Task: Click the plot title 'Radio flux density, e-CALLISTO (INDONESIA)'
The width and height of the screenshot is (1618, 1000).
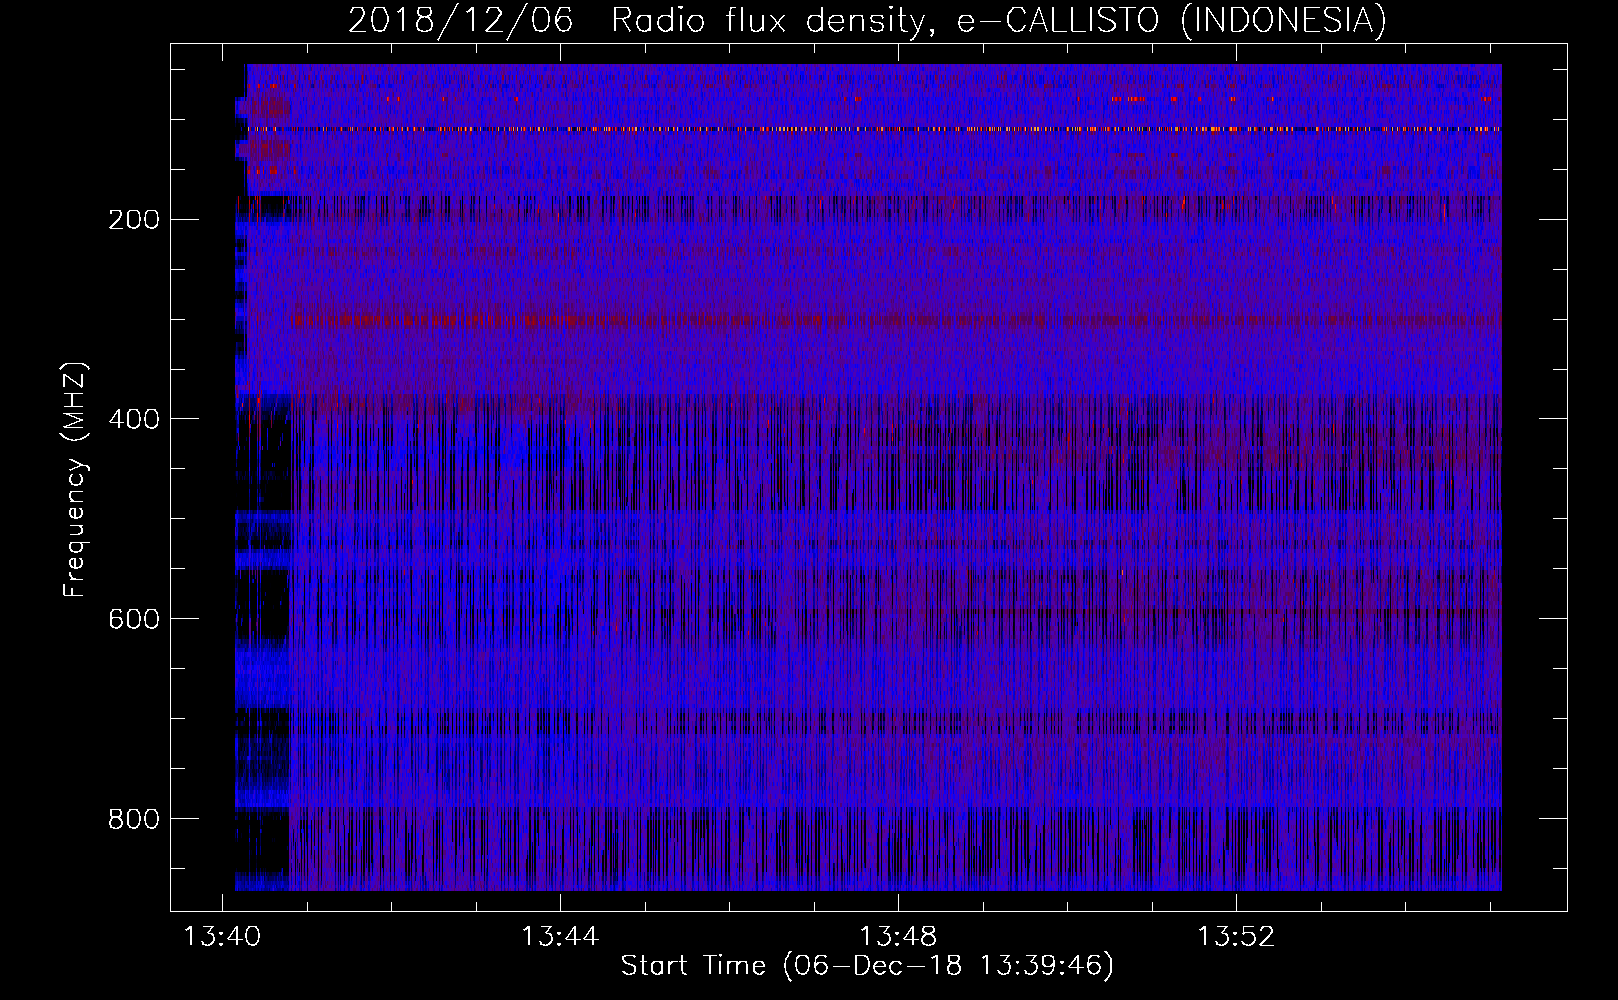Action: pos(999,20)
